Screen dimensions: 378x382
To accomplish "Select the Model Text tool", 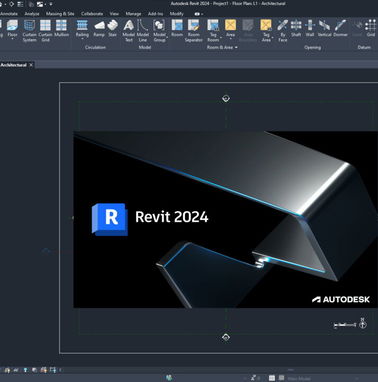I will coord(129,31).
